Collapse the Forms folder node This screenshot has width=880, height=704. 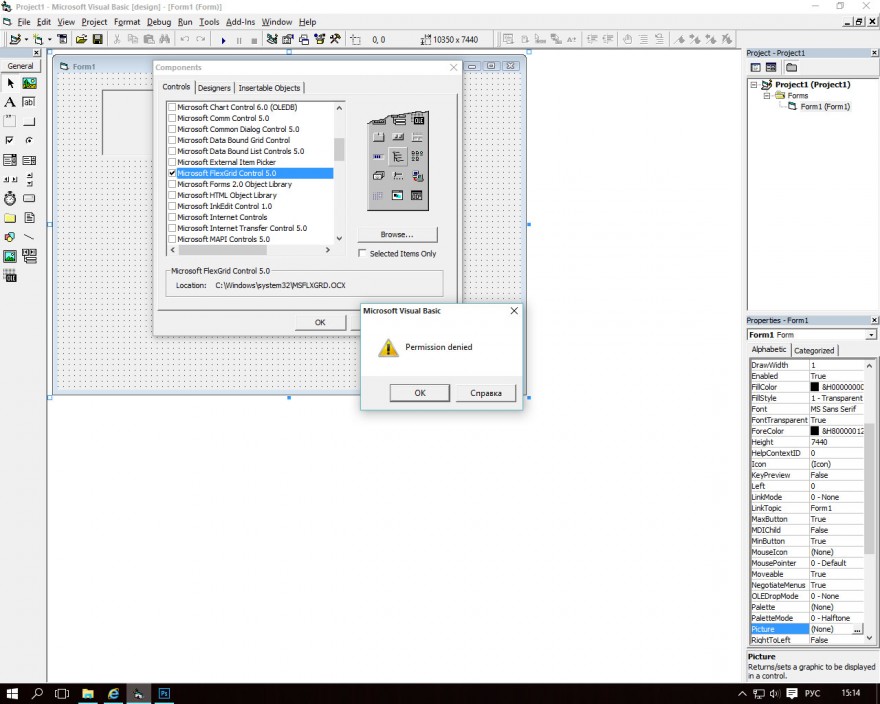point(767,96)
